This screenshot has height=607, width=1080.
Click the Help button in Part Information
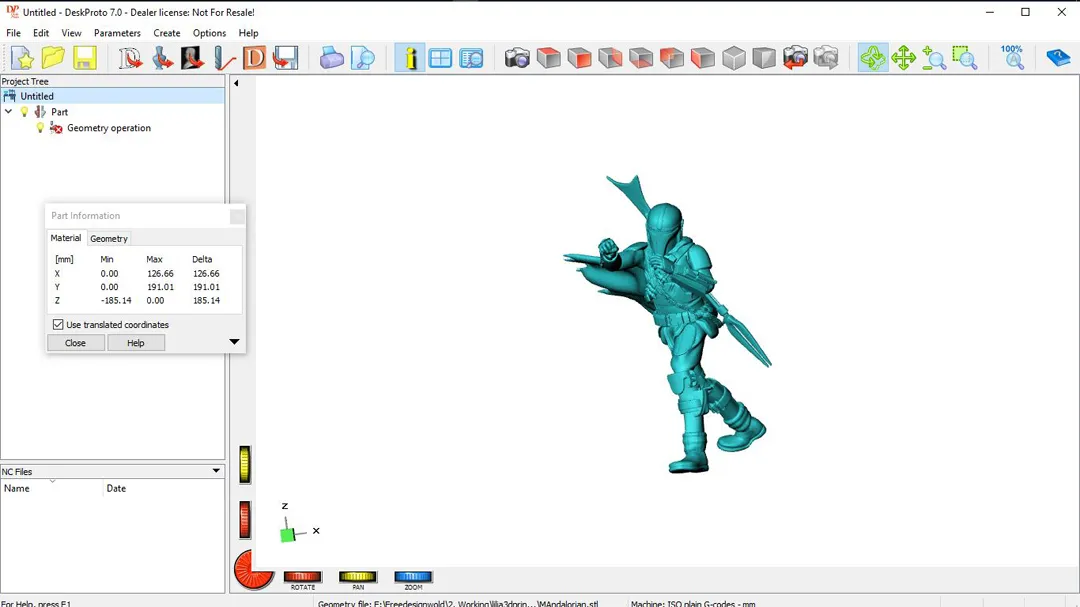[x=136, y=342]
